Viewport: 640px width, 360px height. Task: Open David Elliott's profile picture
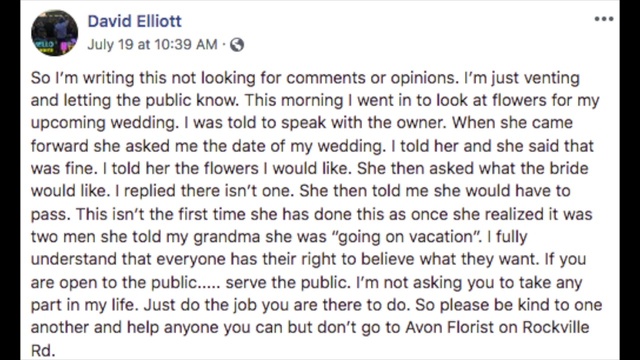pyautogui.click(x=54, y=33)
